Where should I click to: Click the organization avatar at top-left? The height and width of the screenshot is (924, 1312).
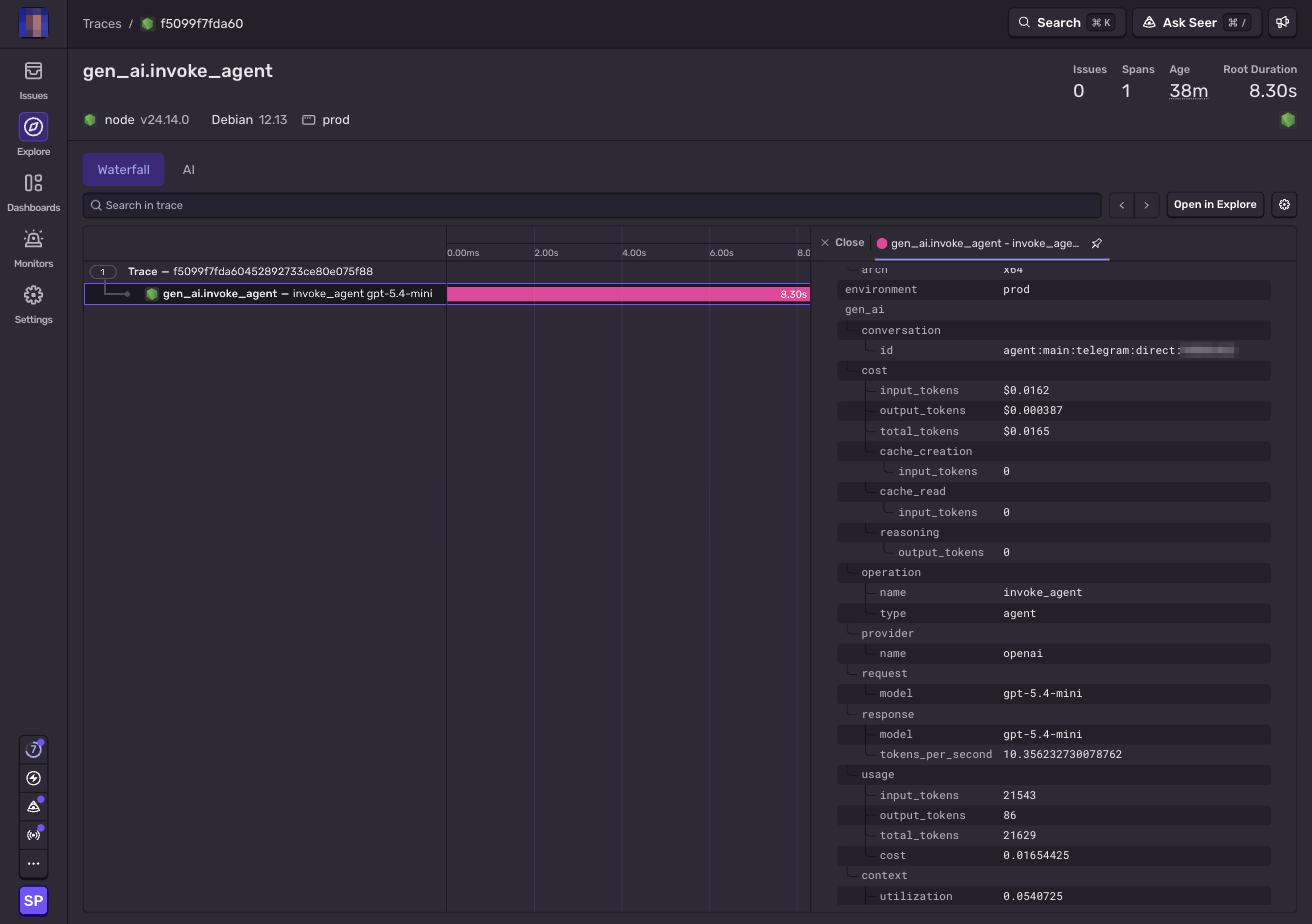(33, 23)
